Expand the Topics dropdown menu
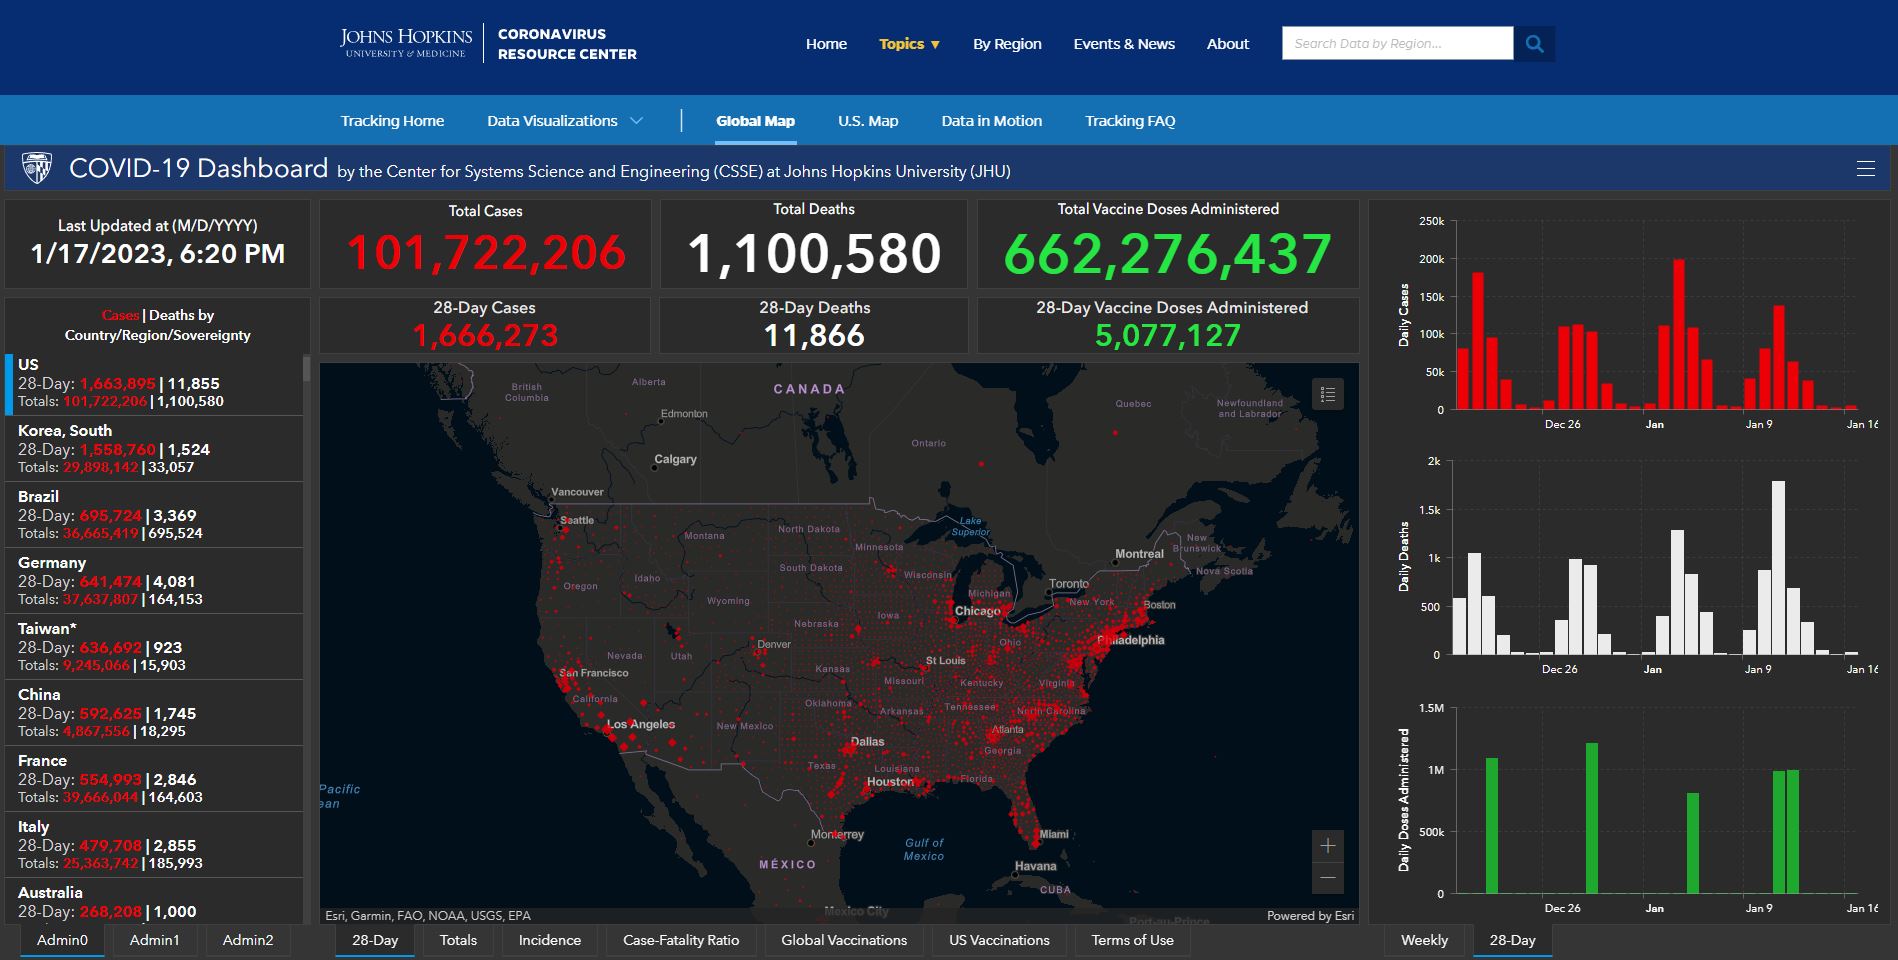The image size is (1898, 960). coord(909,44)
